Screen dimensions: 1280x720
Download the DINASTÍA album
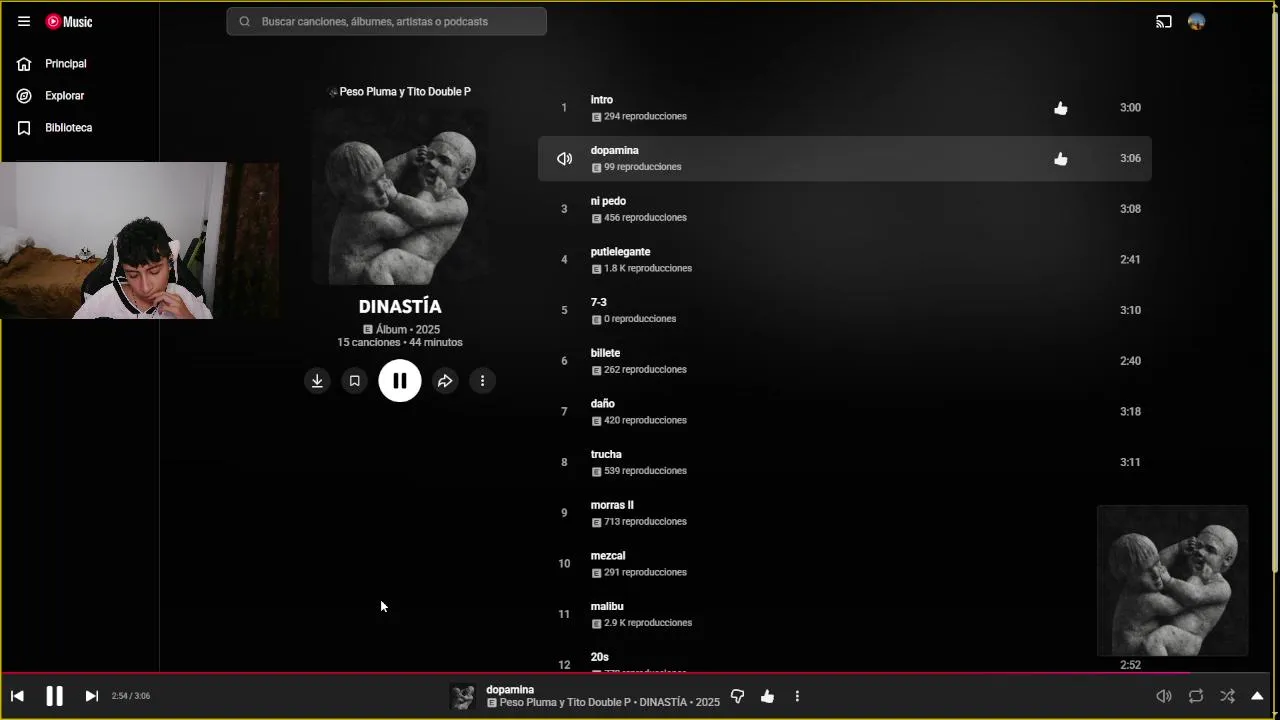tap(317, 381)
